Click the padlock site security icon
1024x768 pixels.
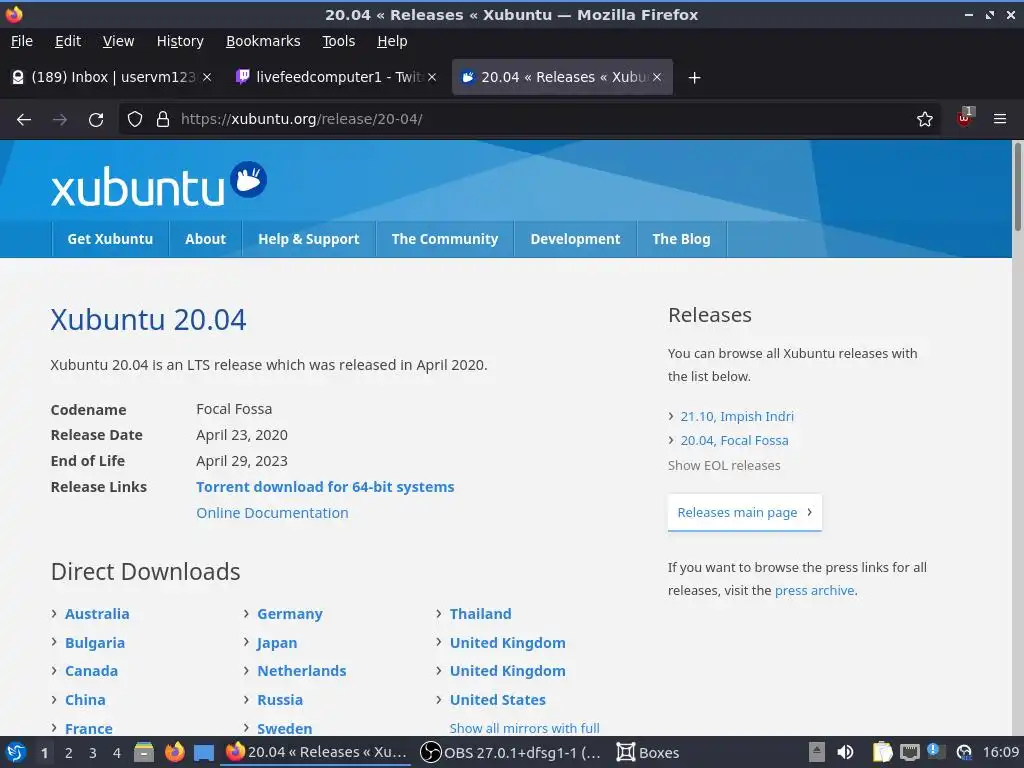tap(163, 119)
